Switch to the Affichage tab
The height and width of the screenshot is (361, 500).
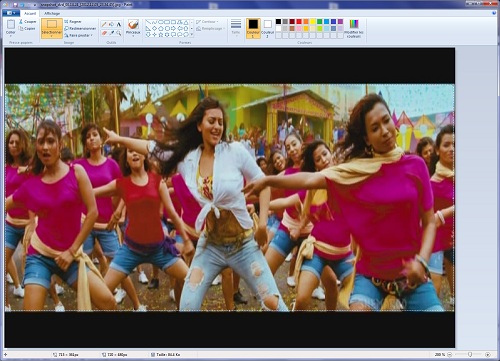pos(52,13)
